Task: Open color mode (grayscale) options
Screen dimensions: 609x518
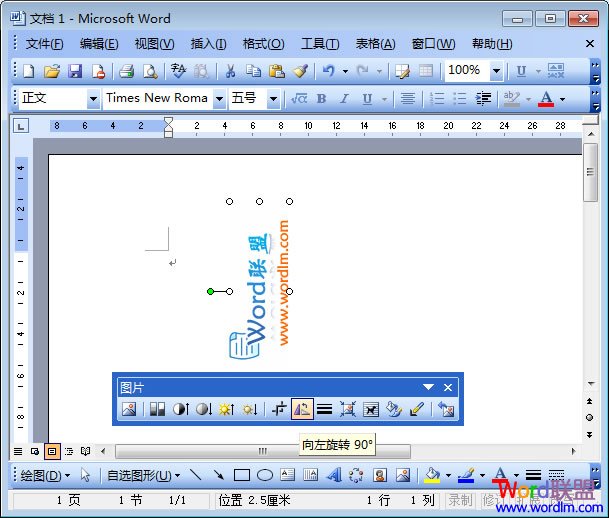Action: click(157, 409)
